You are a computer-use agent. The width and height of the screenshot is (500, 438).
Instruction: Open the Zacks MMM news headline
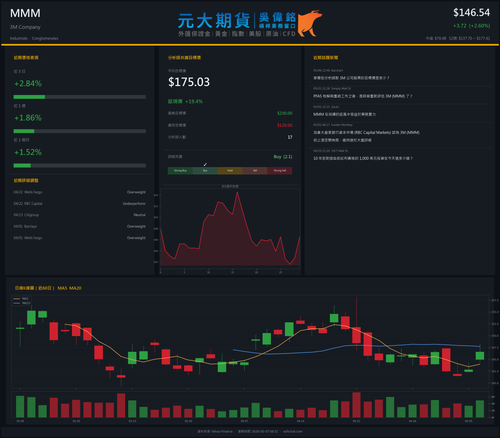pyautogui.click(x=344, y=114)
